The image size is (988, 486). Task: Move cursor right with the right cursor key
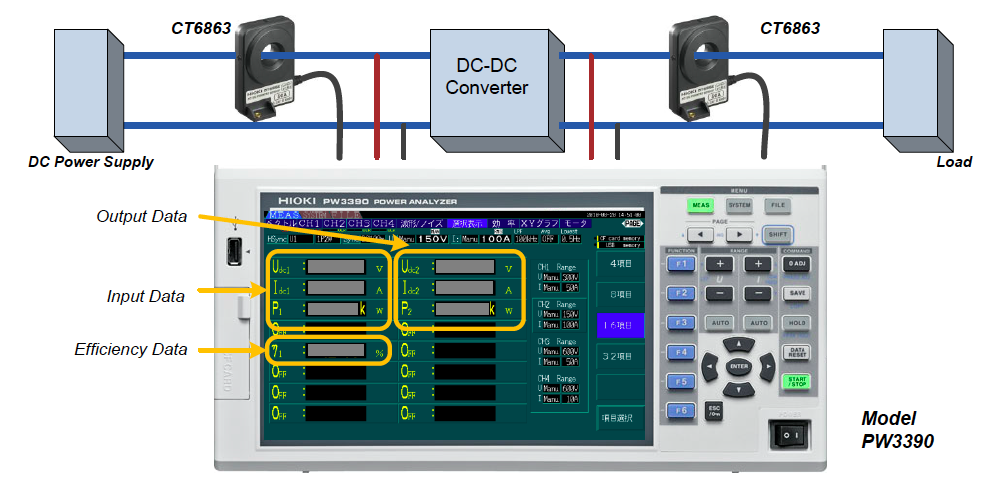point(767,366)
